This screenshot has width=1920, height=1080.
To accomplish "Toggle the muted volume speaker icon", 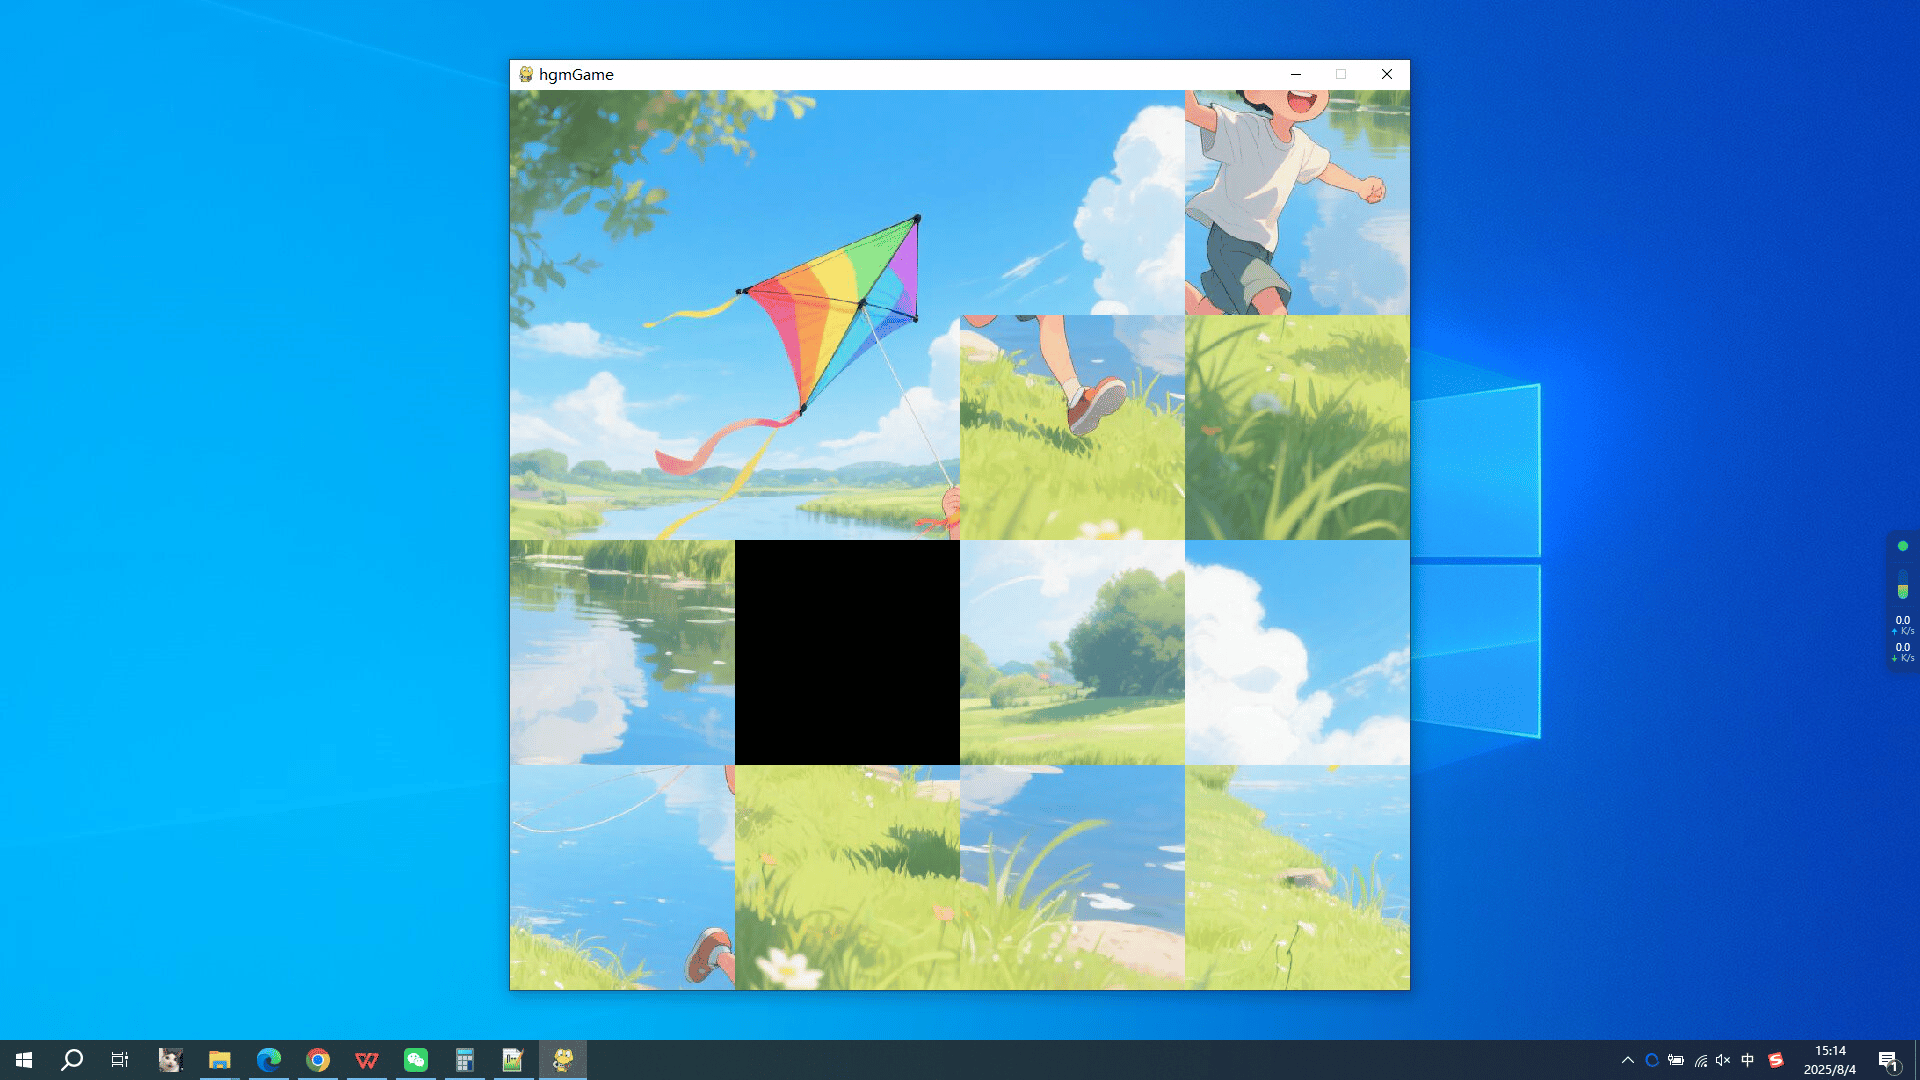I will [x=1723, y=1060].
